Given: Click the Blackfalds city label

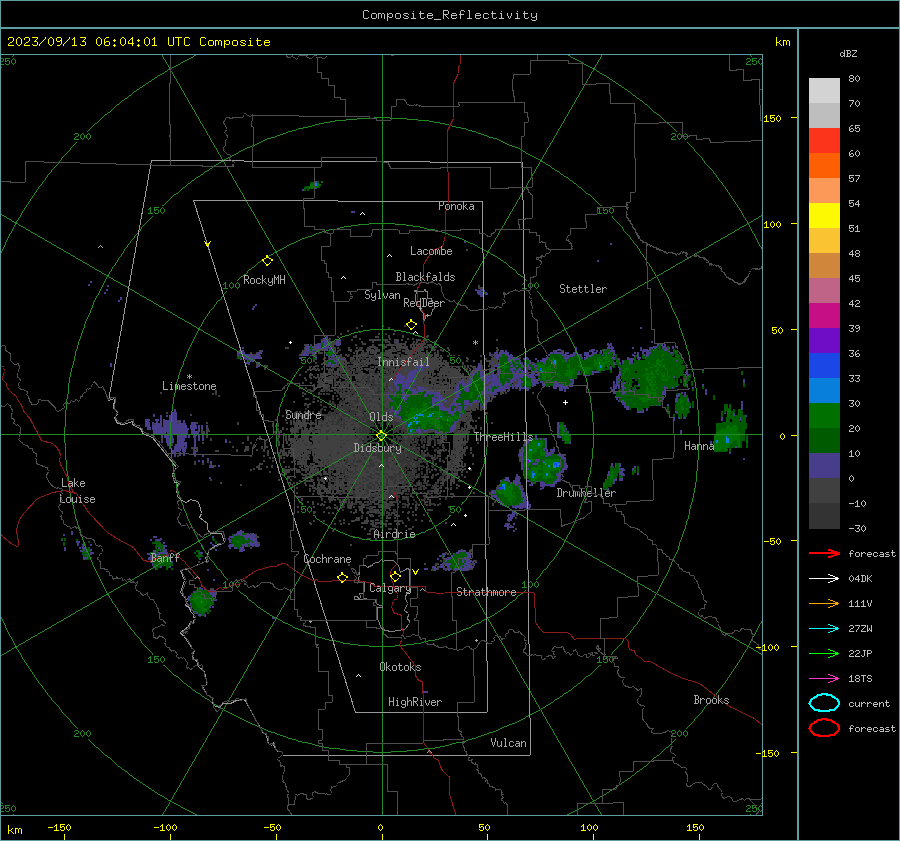Looking at the screenshot, I should [425, 277].
